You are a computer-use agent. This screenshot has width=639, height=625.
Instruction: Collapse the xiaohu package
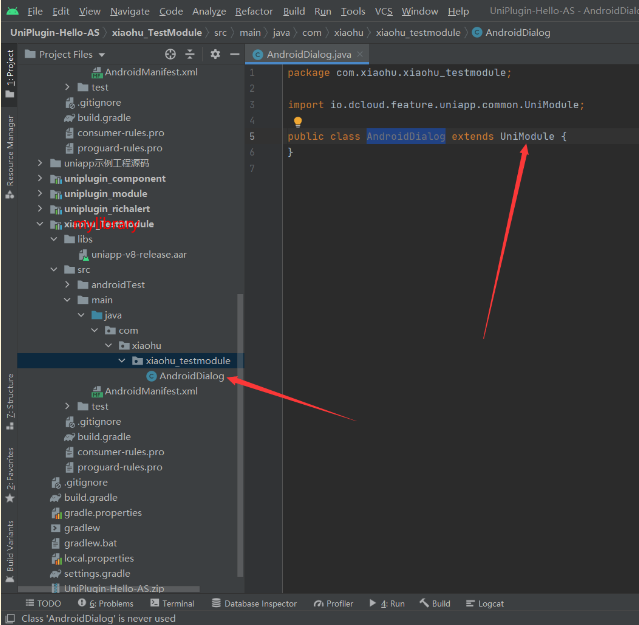108,346
